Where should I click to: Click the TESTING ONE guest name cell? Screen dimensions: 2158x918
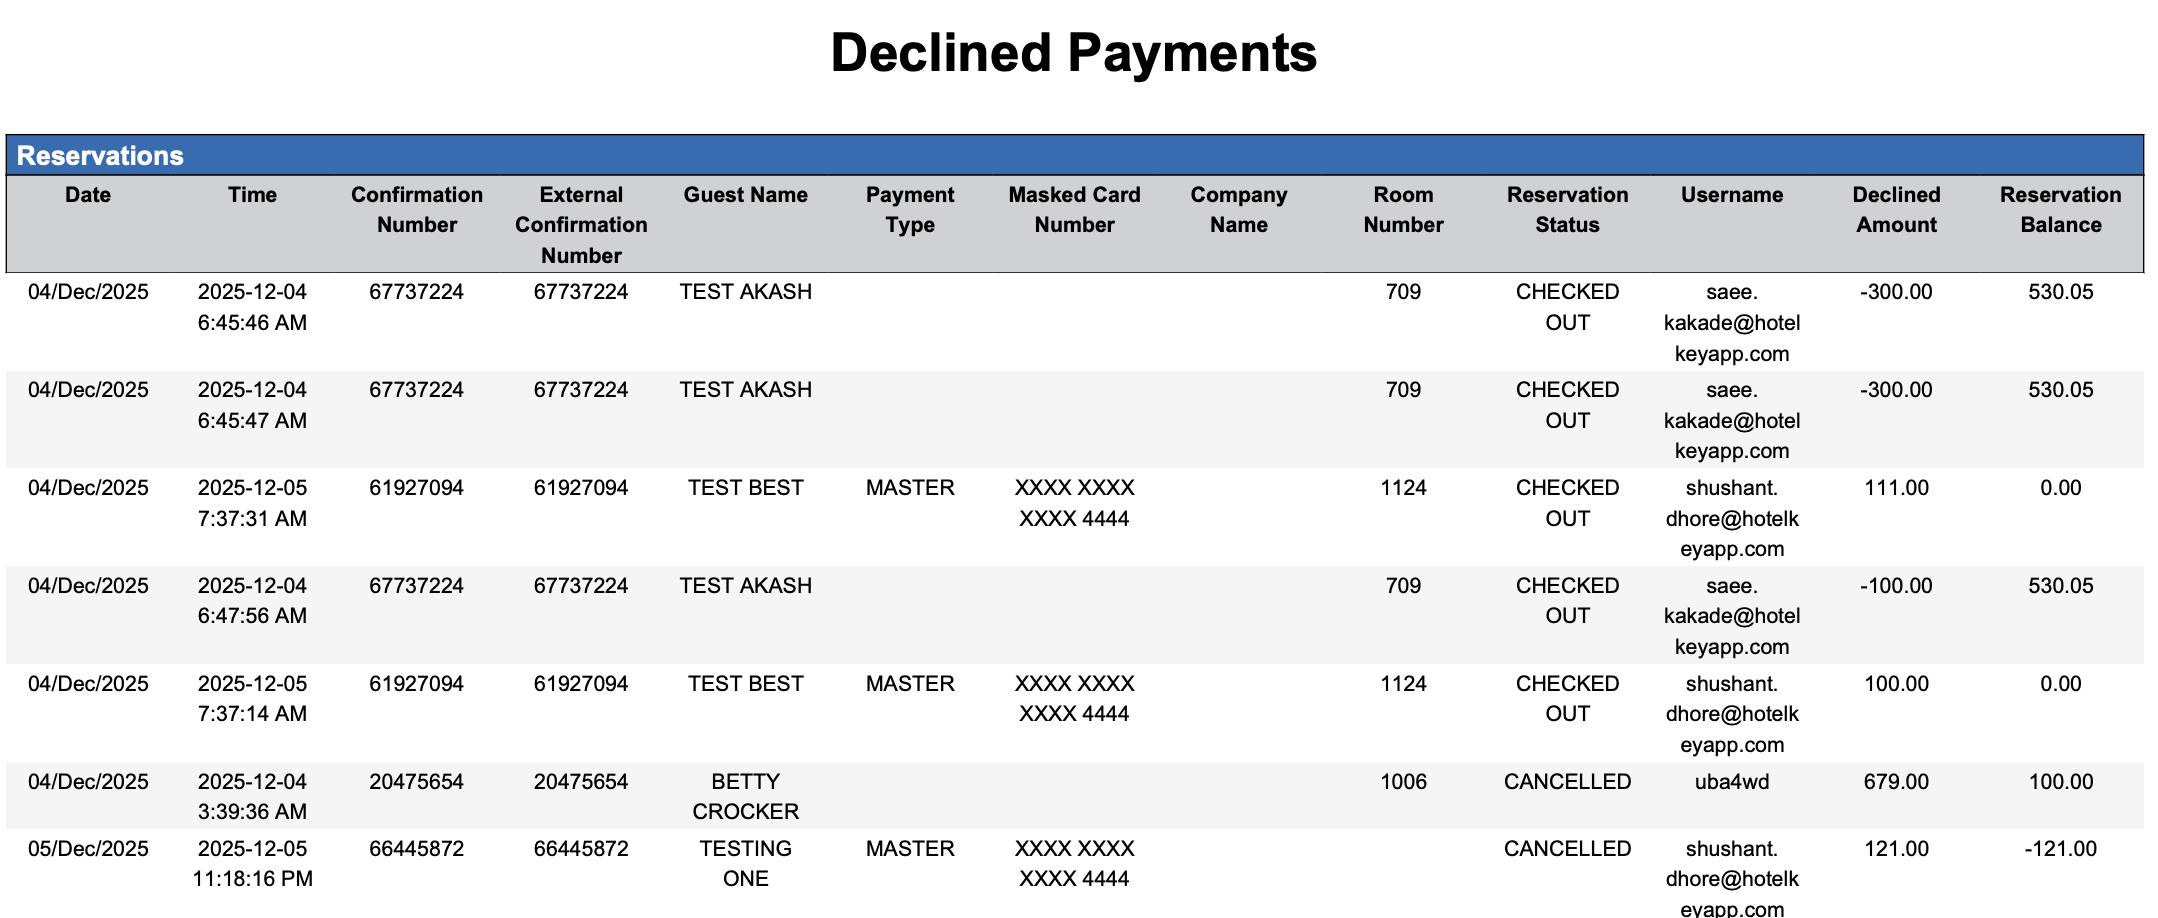click(745, 863)
